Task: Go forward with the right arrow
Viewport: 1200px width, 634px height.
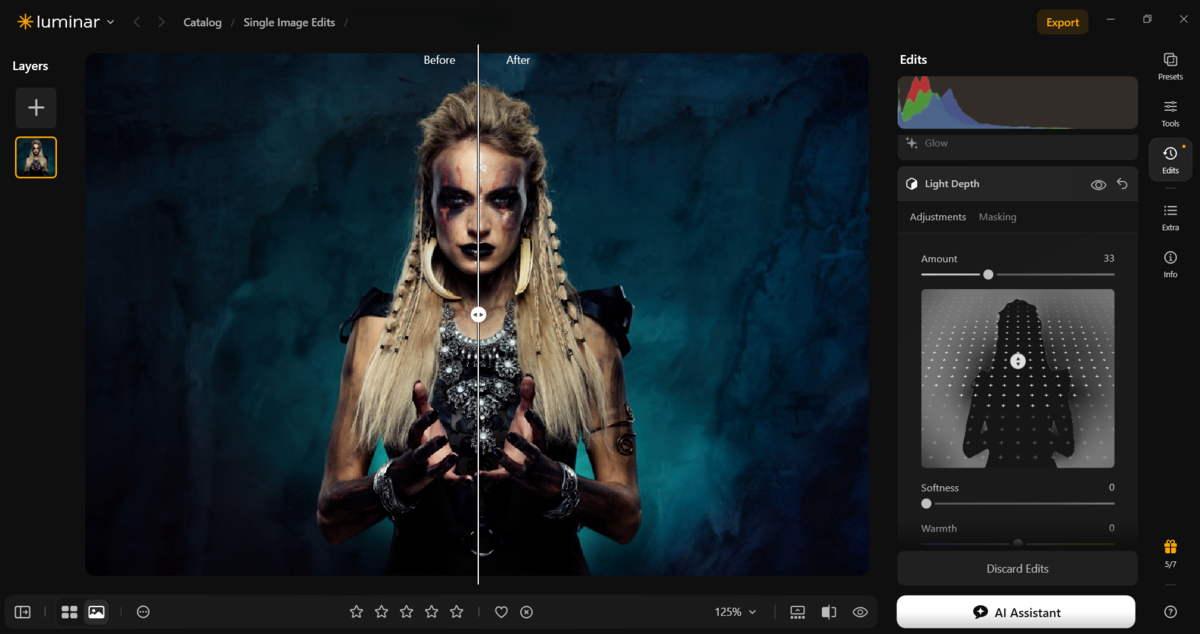Action: point(161,22)
